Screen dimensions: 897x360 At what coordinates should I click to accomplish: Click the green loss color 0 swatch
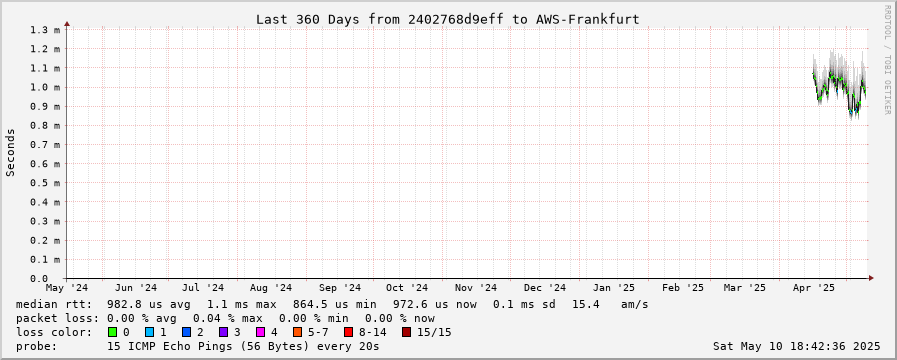click(x=112, y=332)
